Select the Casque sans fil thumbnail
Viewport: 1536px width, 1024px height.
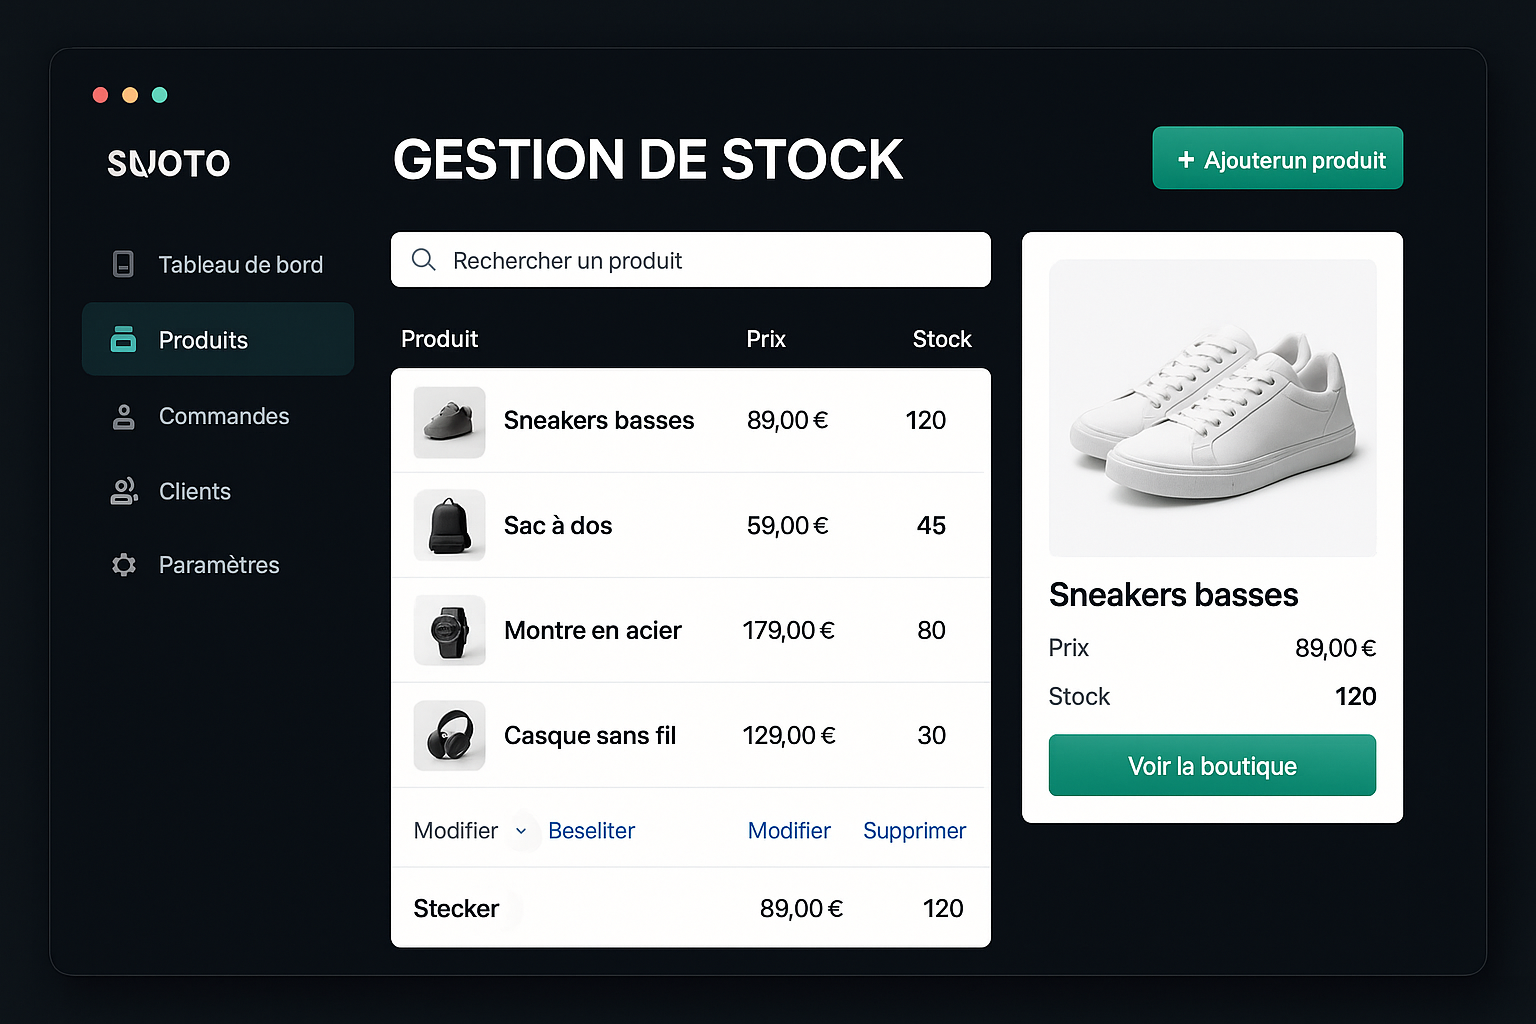click(449, 736)
